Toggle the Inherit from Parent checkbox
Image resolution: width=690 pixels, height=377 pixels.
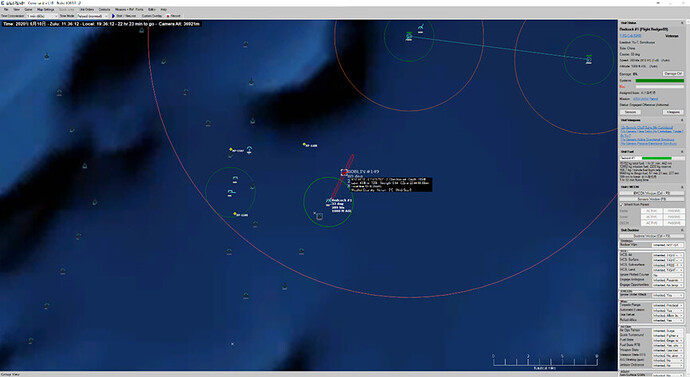(x=622, y=205)
